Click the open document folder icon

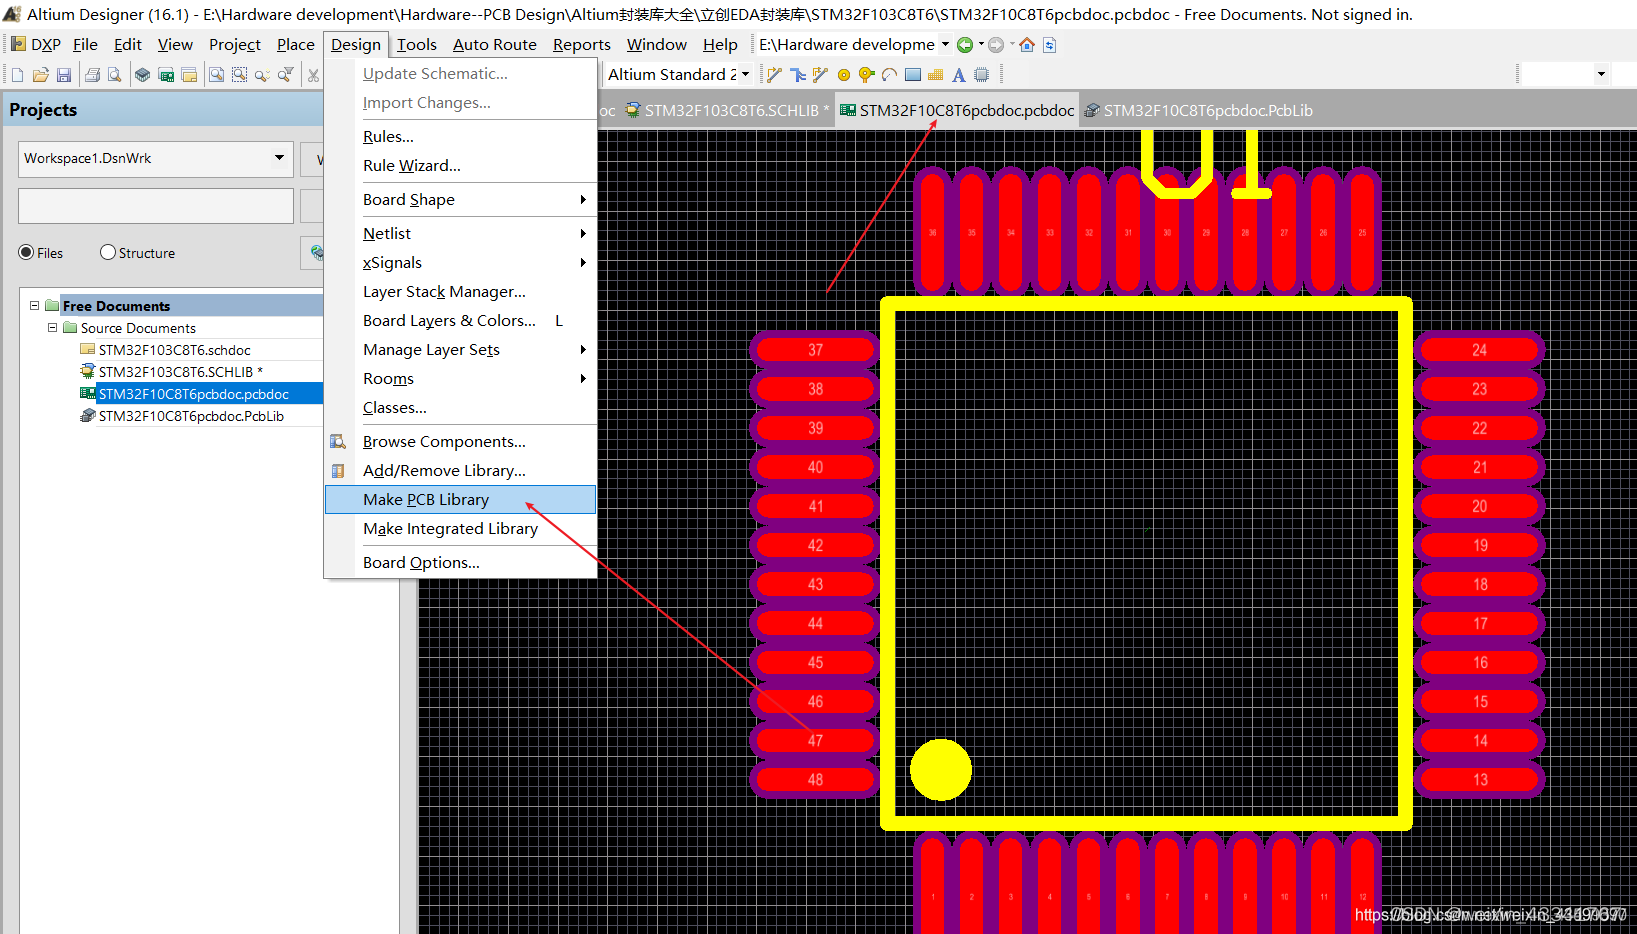(41, 75)
